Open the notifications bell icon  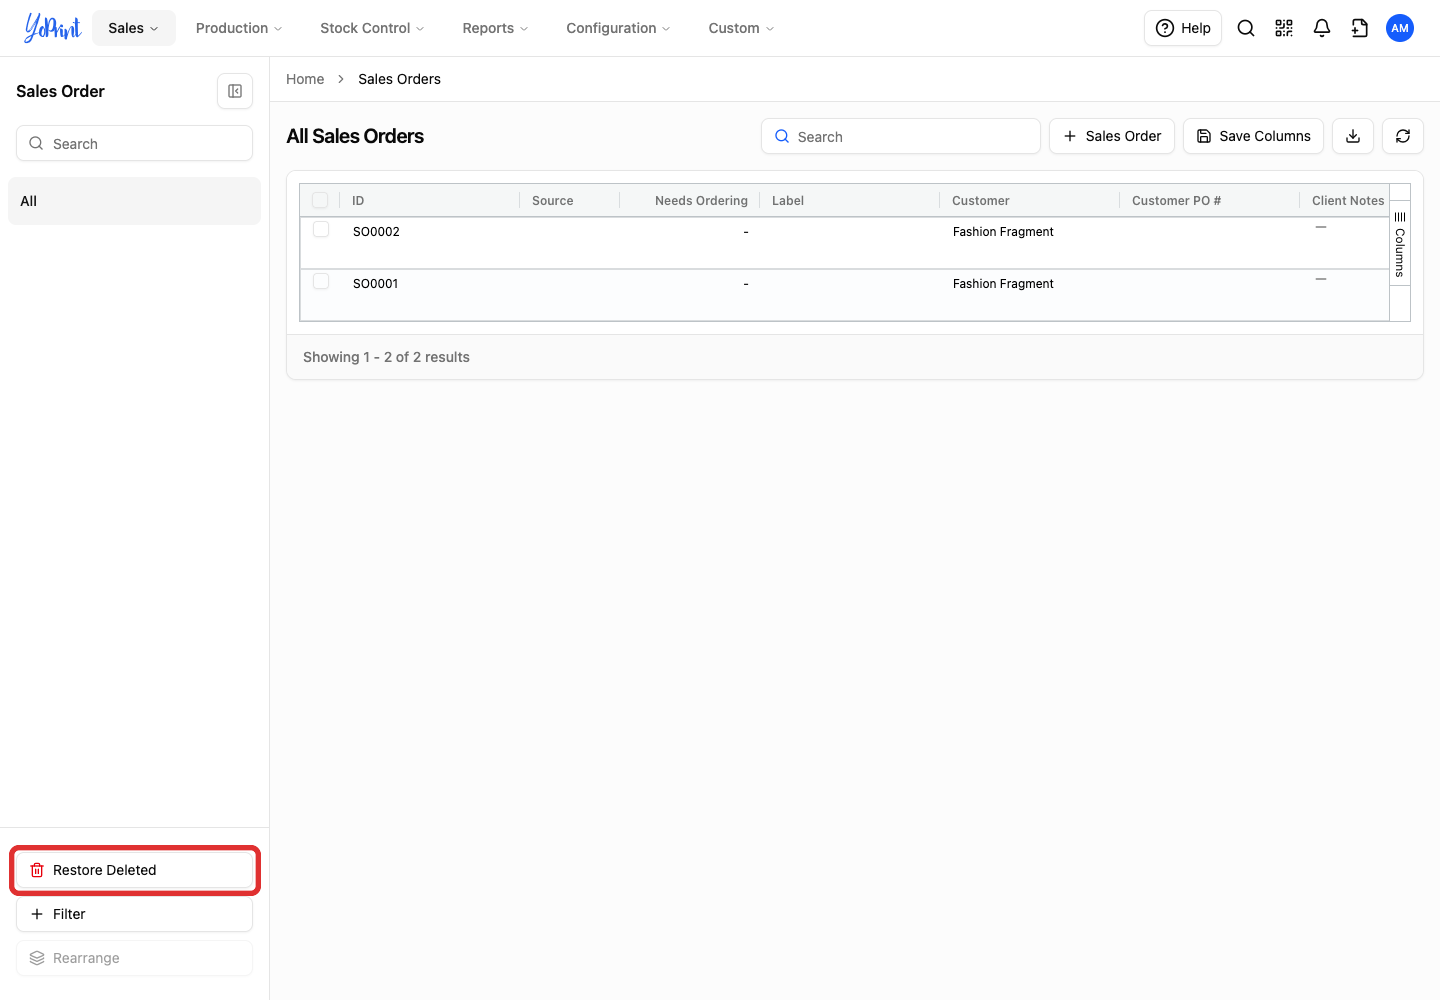click(x=1322, y=28)
